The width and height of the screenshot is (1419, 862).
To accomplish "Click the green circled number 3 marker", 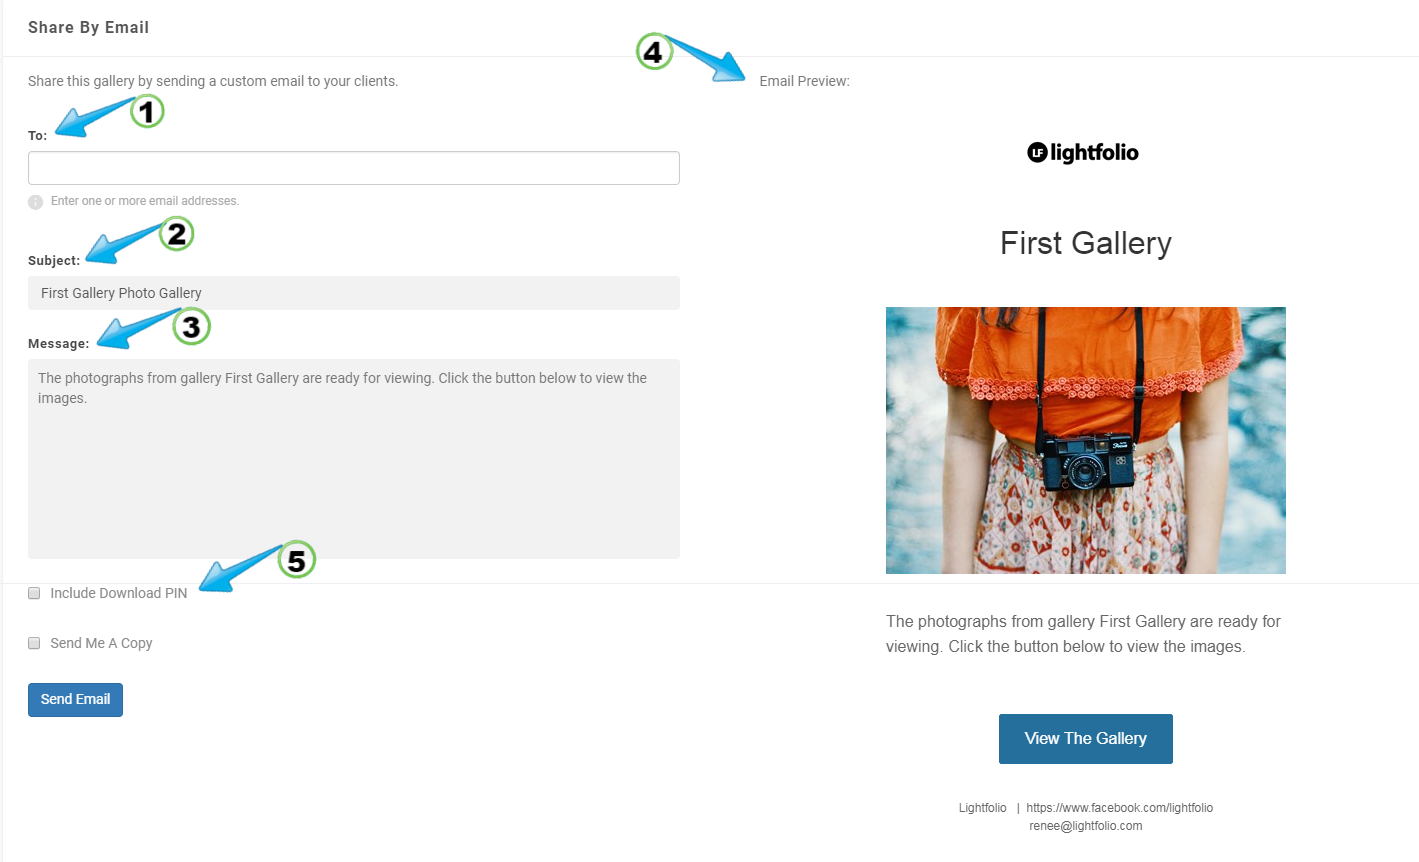I will (x=191, y=326).
